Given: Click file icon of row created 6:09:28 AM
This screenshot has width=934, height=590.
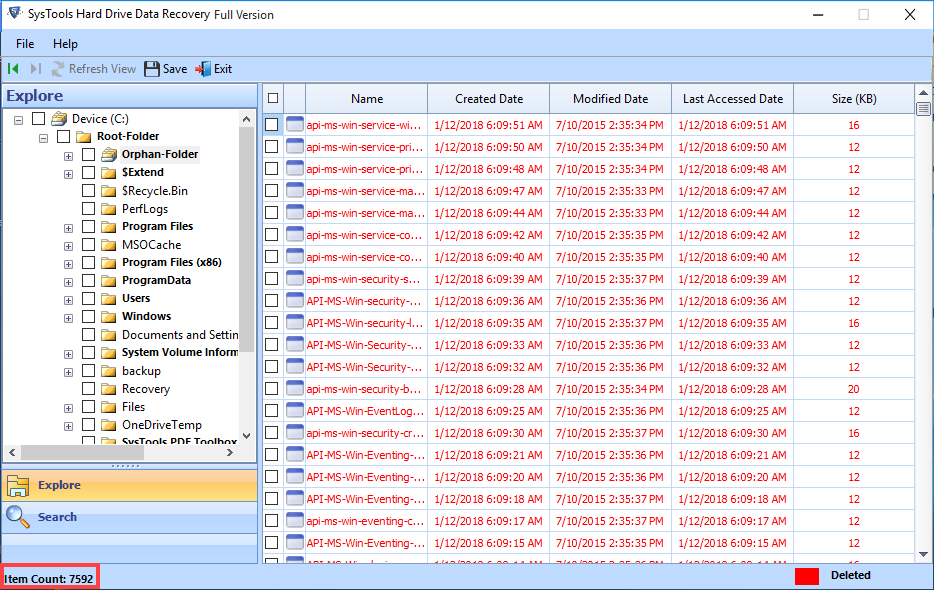Looking at the screenshot, I should [x=295, y=389].
